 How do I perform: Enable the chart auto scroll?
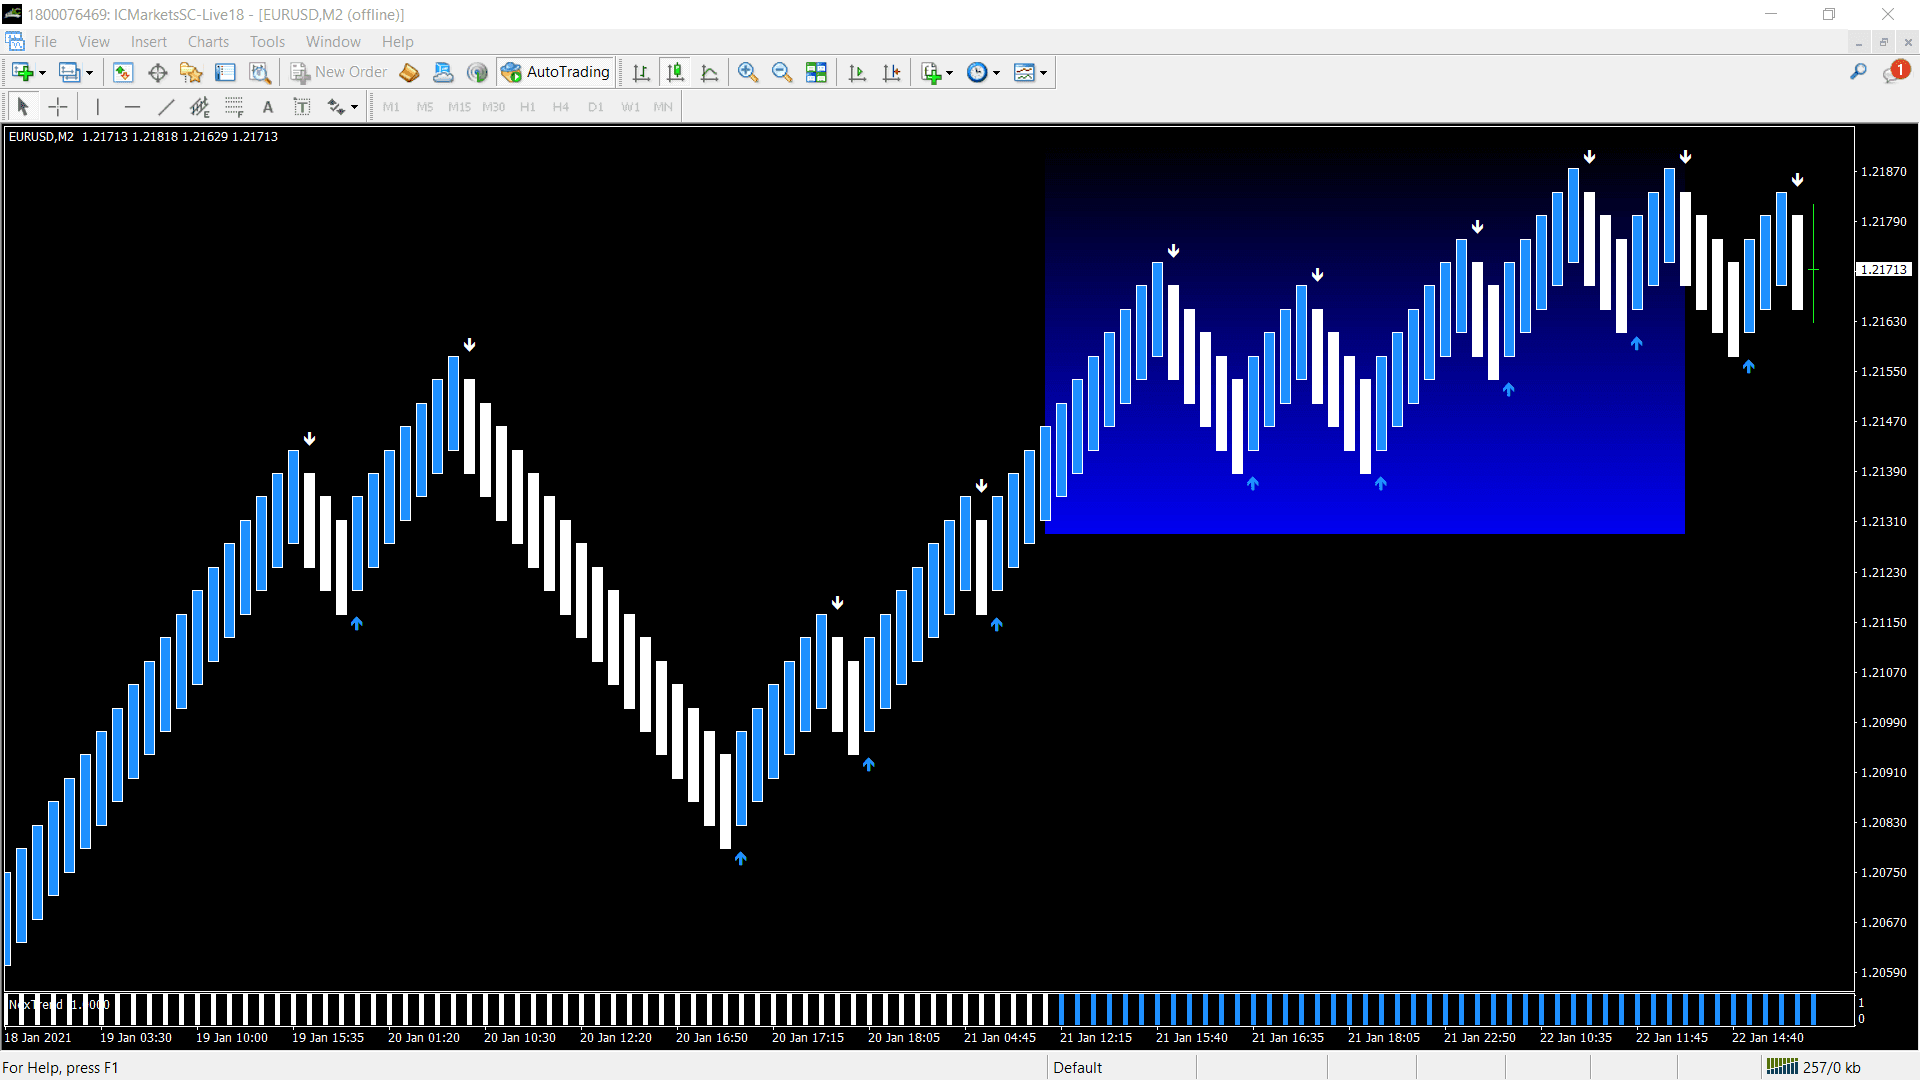[857, 72]
